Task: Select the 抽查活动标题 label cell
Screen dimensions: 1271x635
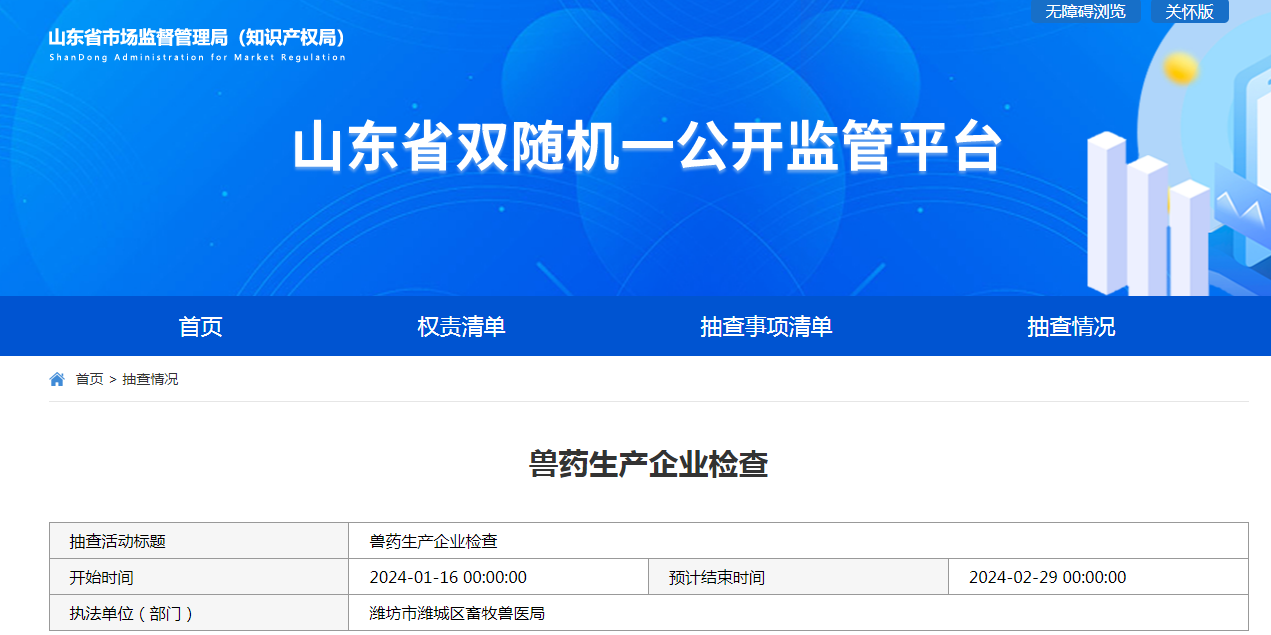Action: pos(117,541)
